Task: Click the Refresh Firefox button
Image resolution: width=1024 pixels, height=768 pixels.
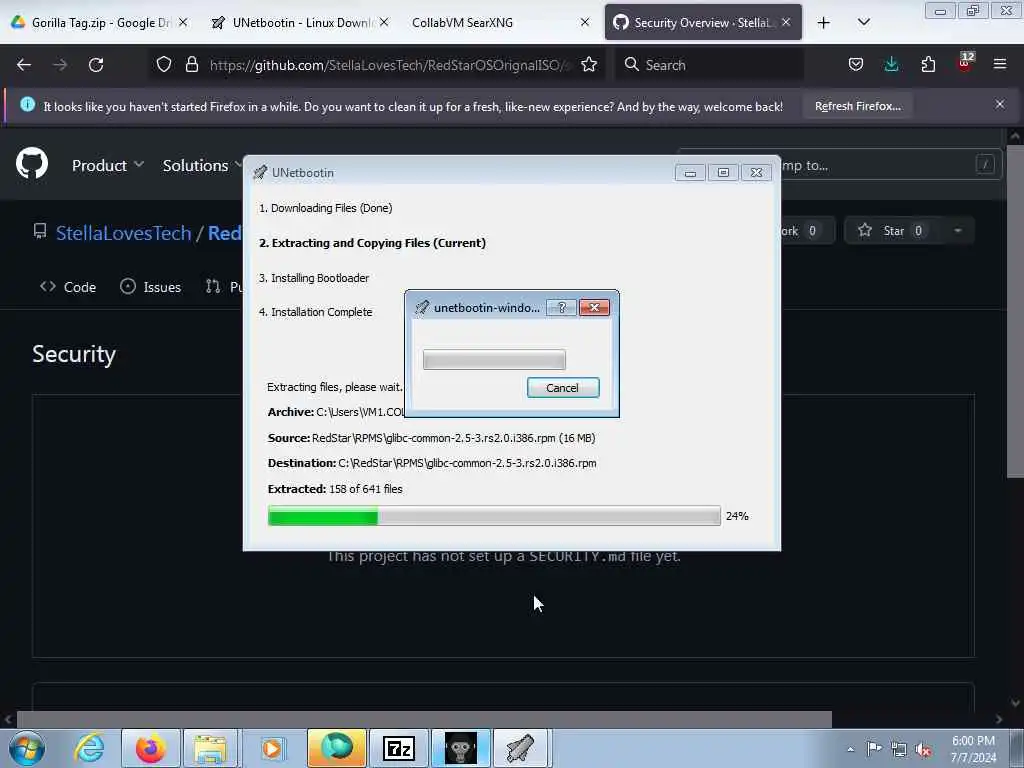Action: point(857,106)
